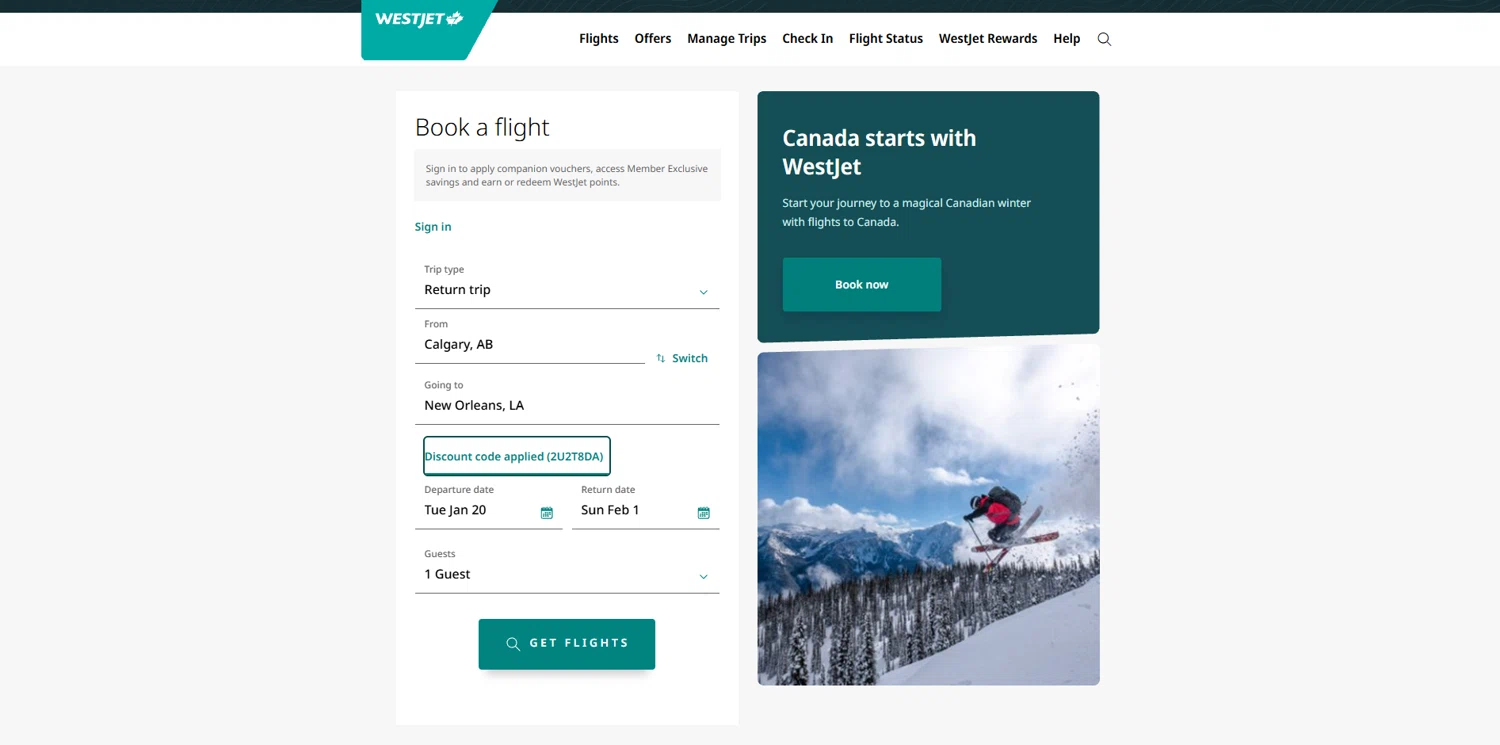Image resolution: width=1500 pixels, height=745 pixels.
Task: Open the Help menu
Action: click(x=1066, y=39)
